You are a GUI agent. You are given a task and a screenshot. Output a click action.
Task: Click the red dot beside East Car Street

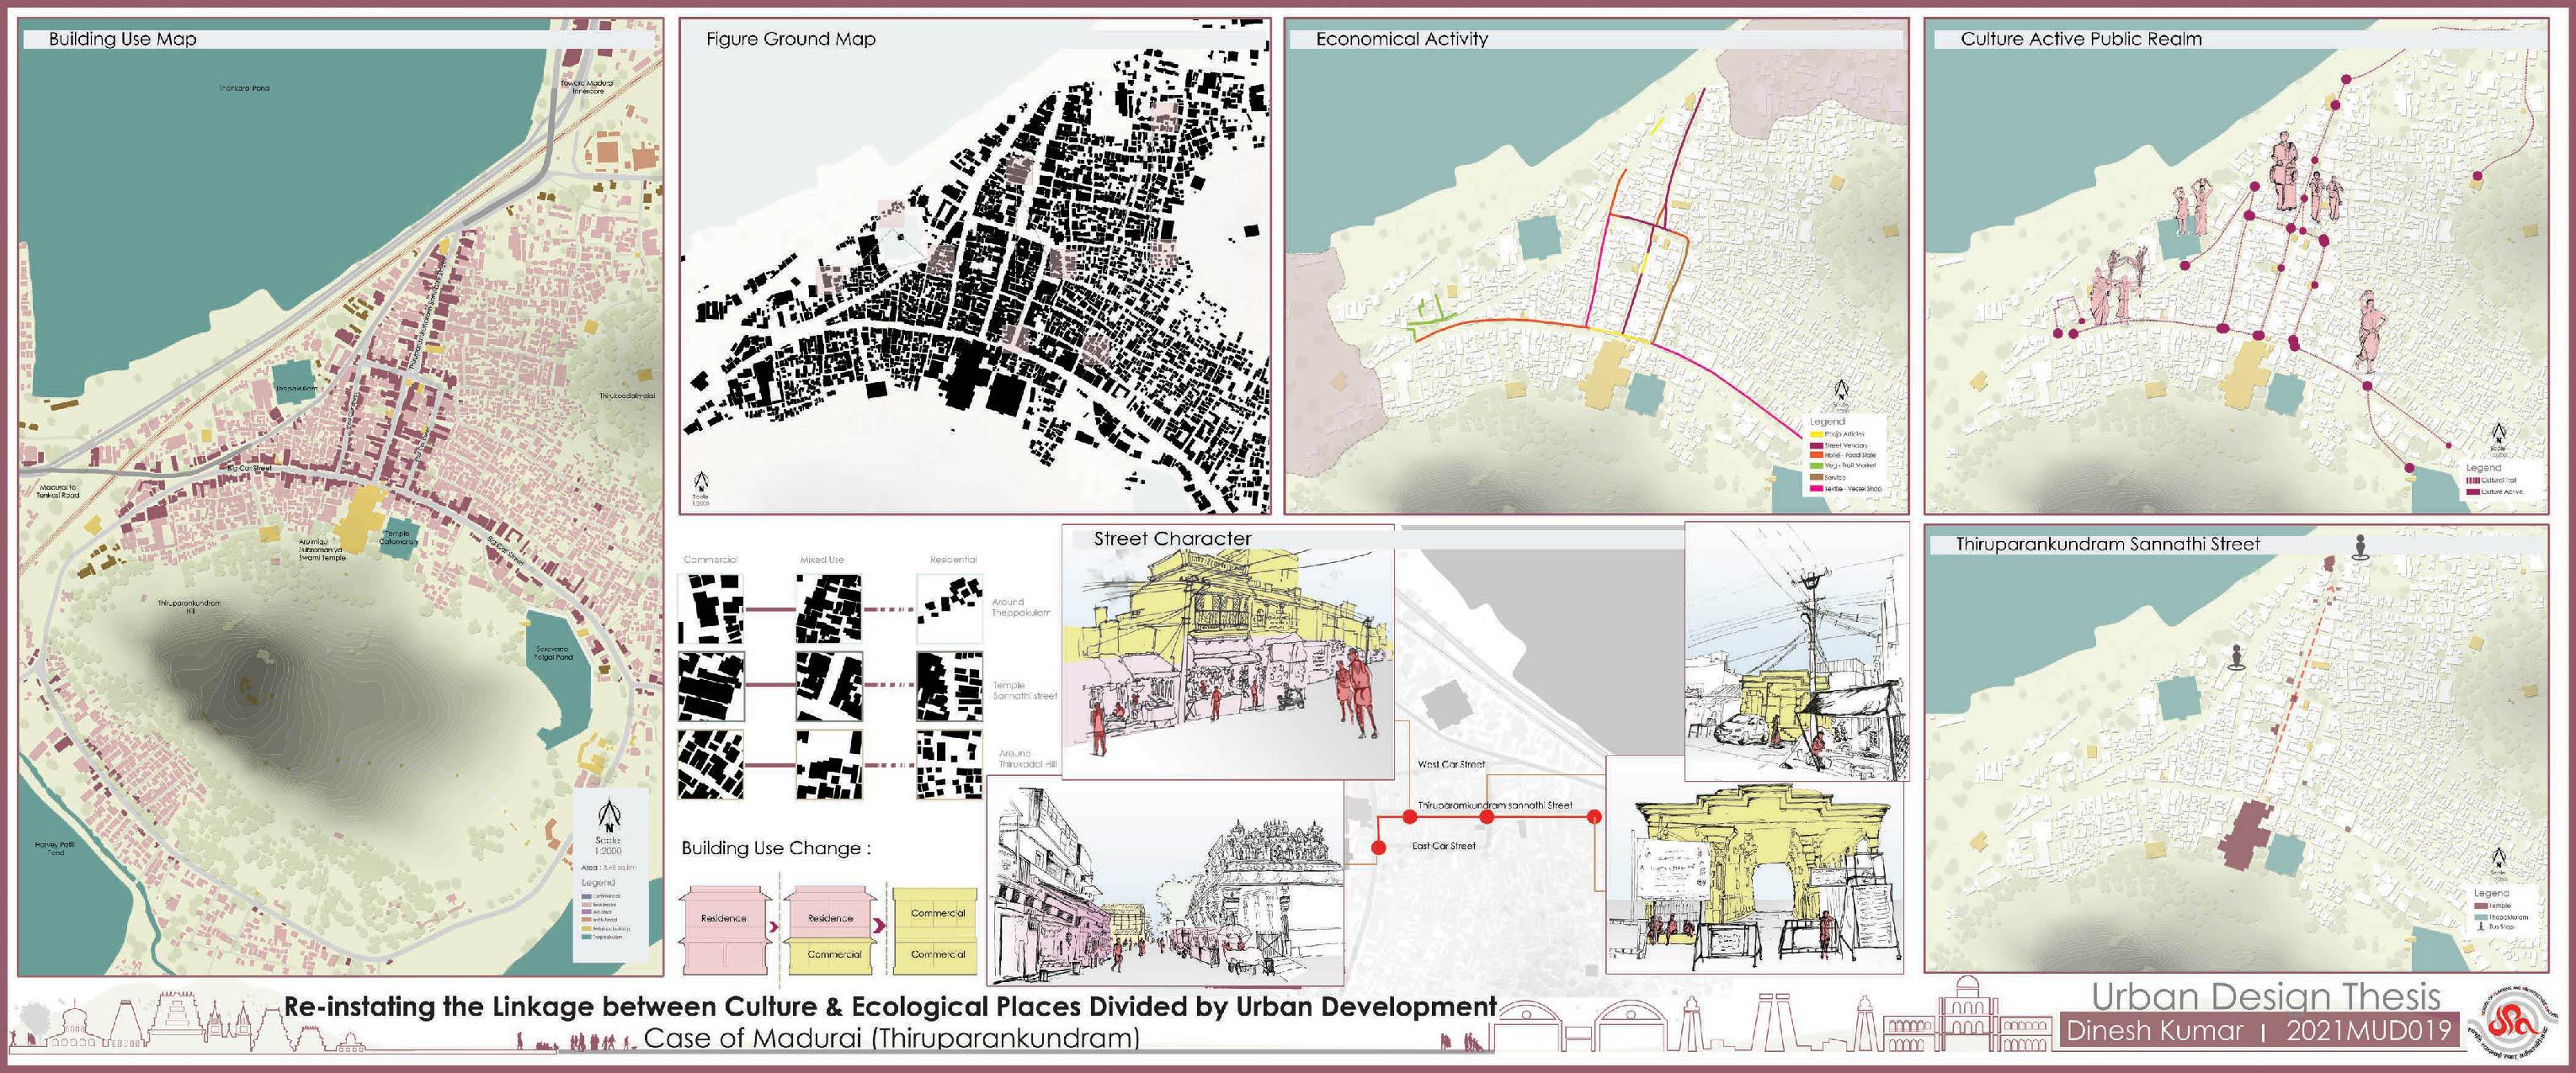coord(1378,848)
